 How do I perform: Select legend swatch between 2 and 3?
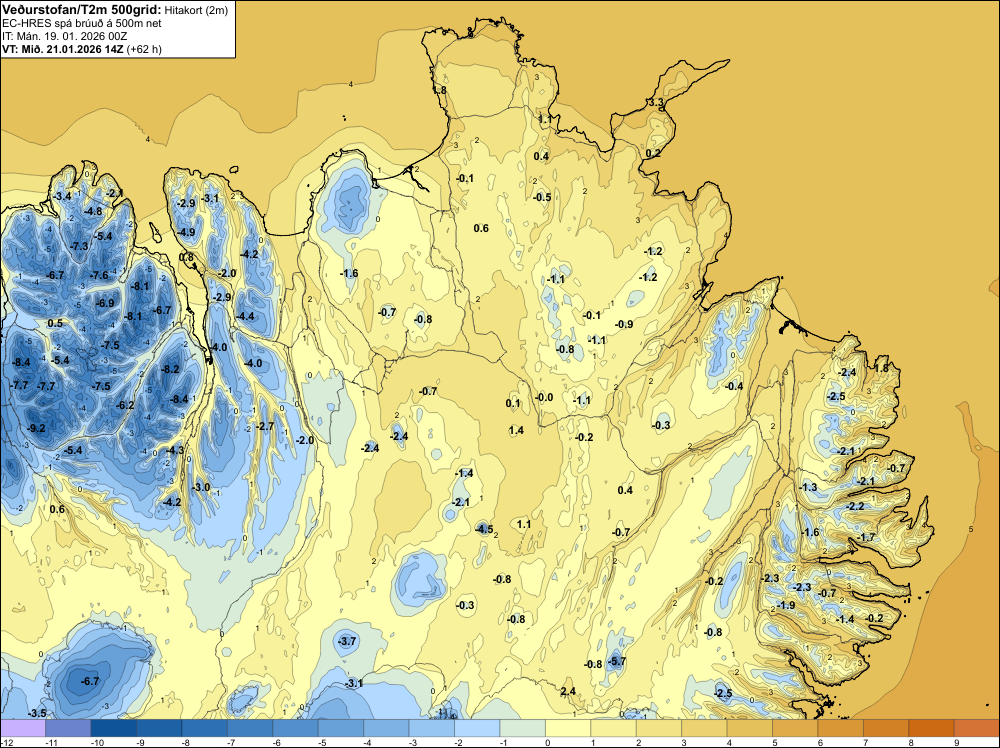pyautogui.click(x=659, y=728)
